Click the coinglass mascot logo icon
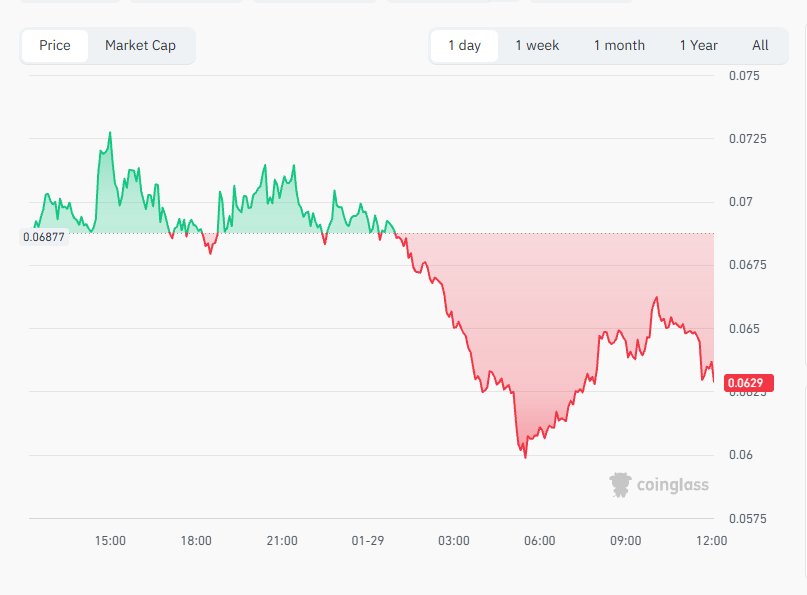This screenshot has height=595, width=807. [x=620, y=485]
